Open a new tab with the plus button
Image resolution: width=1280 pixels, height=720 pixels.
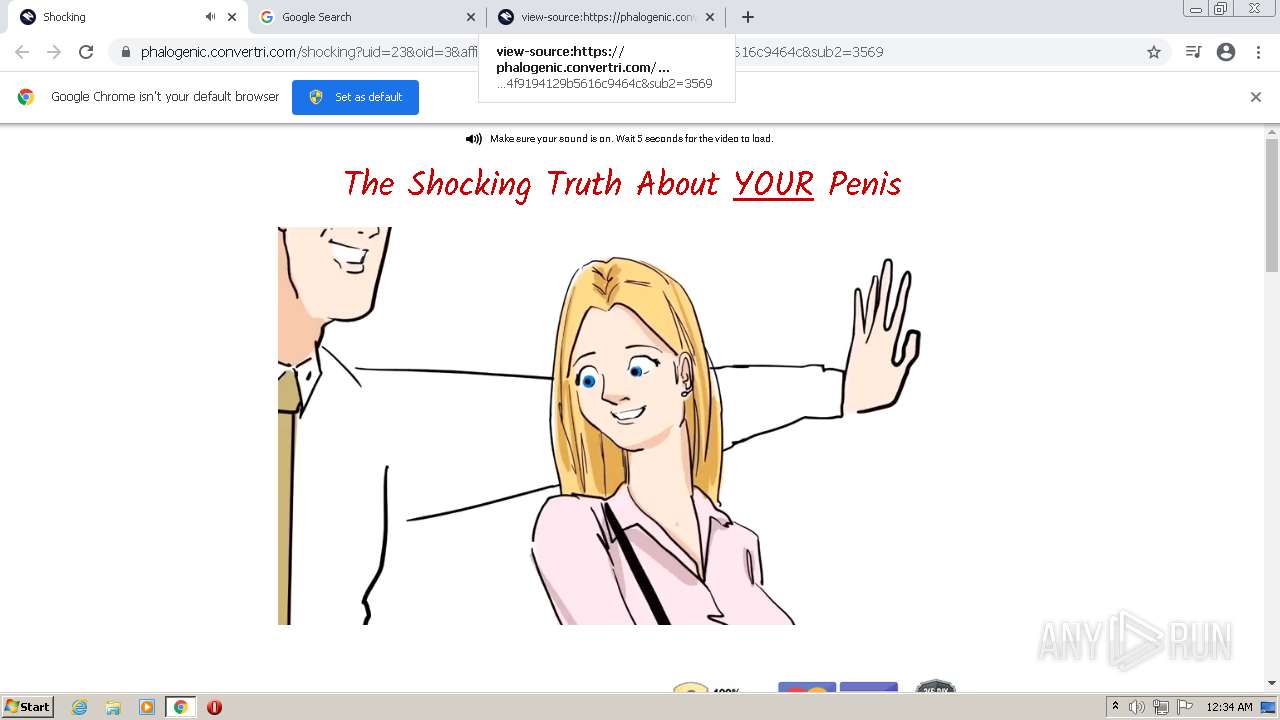[x=748, y=17]
